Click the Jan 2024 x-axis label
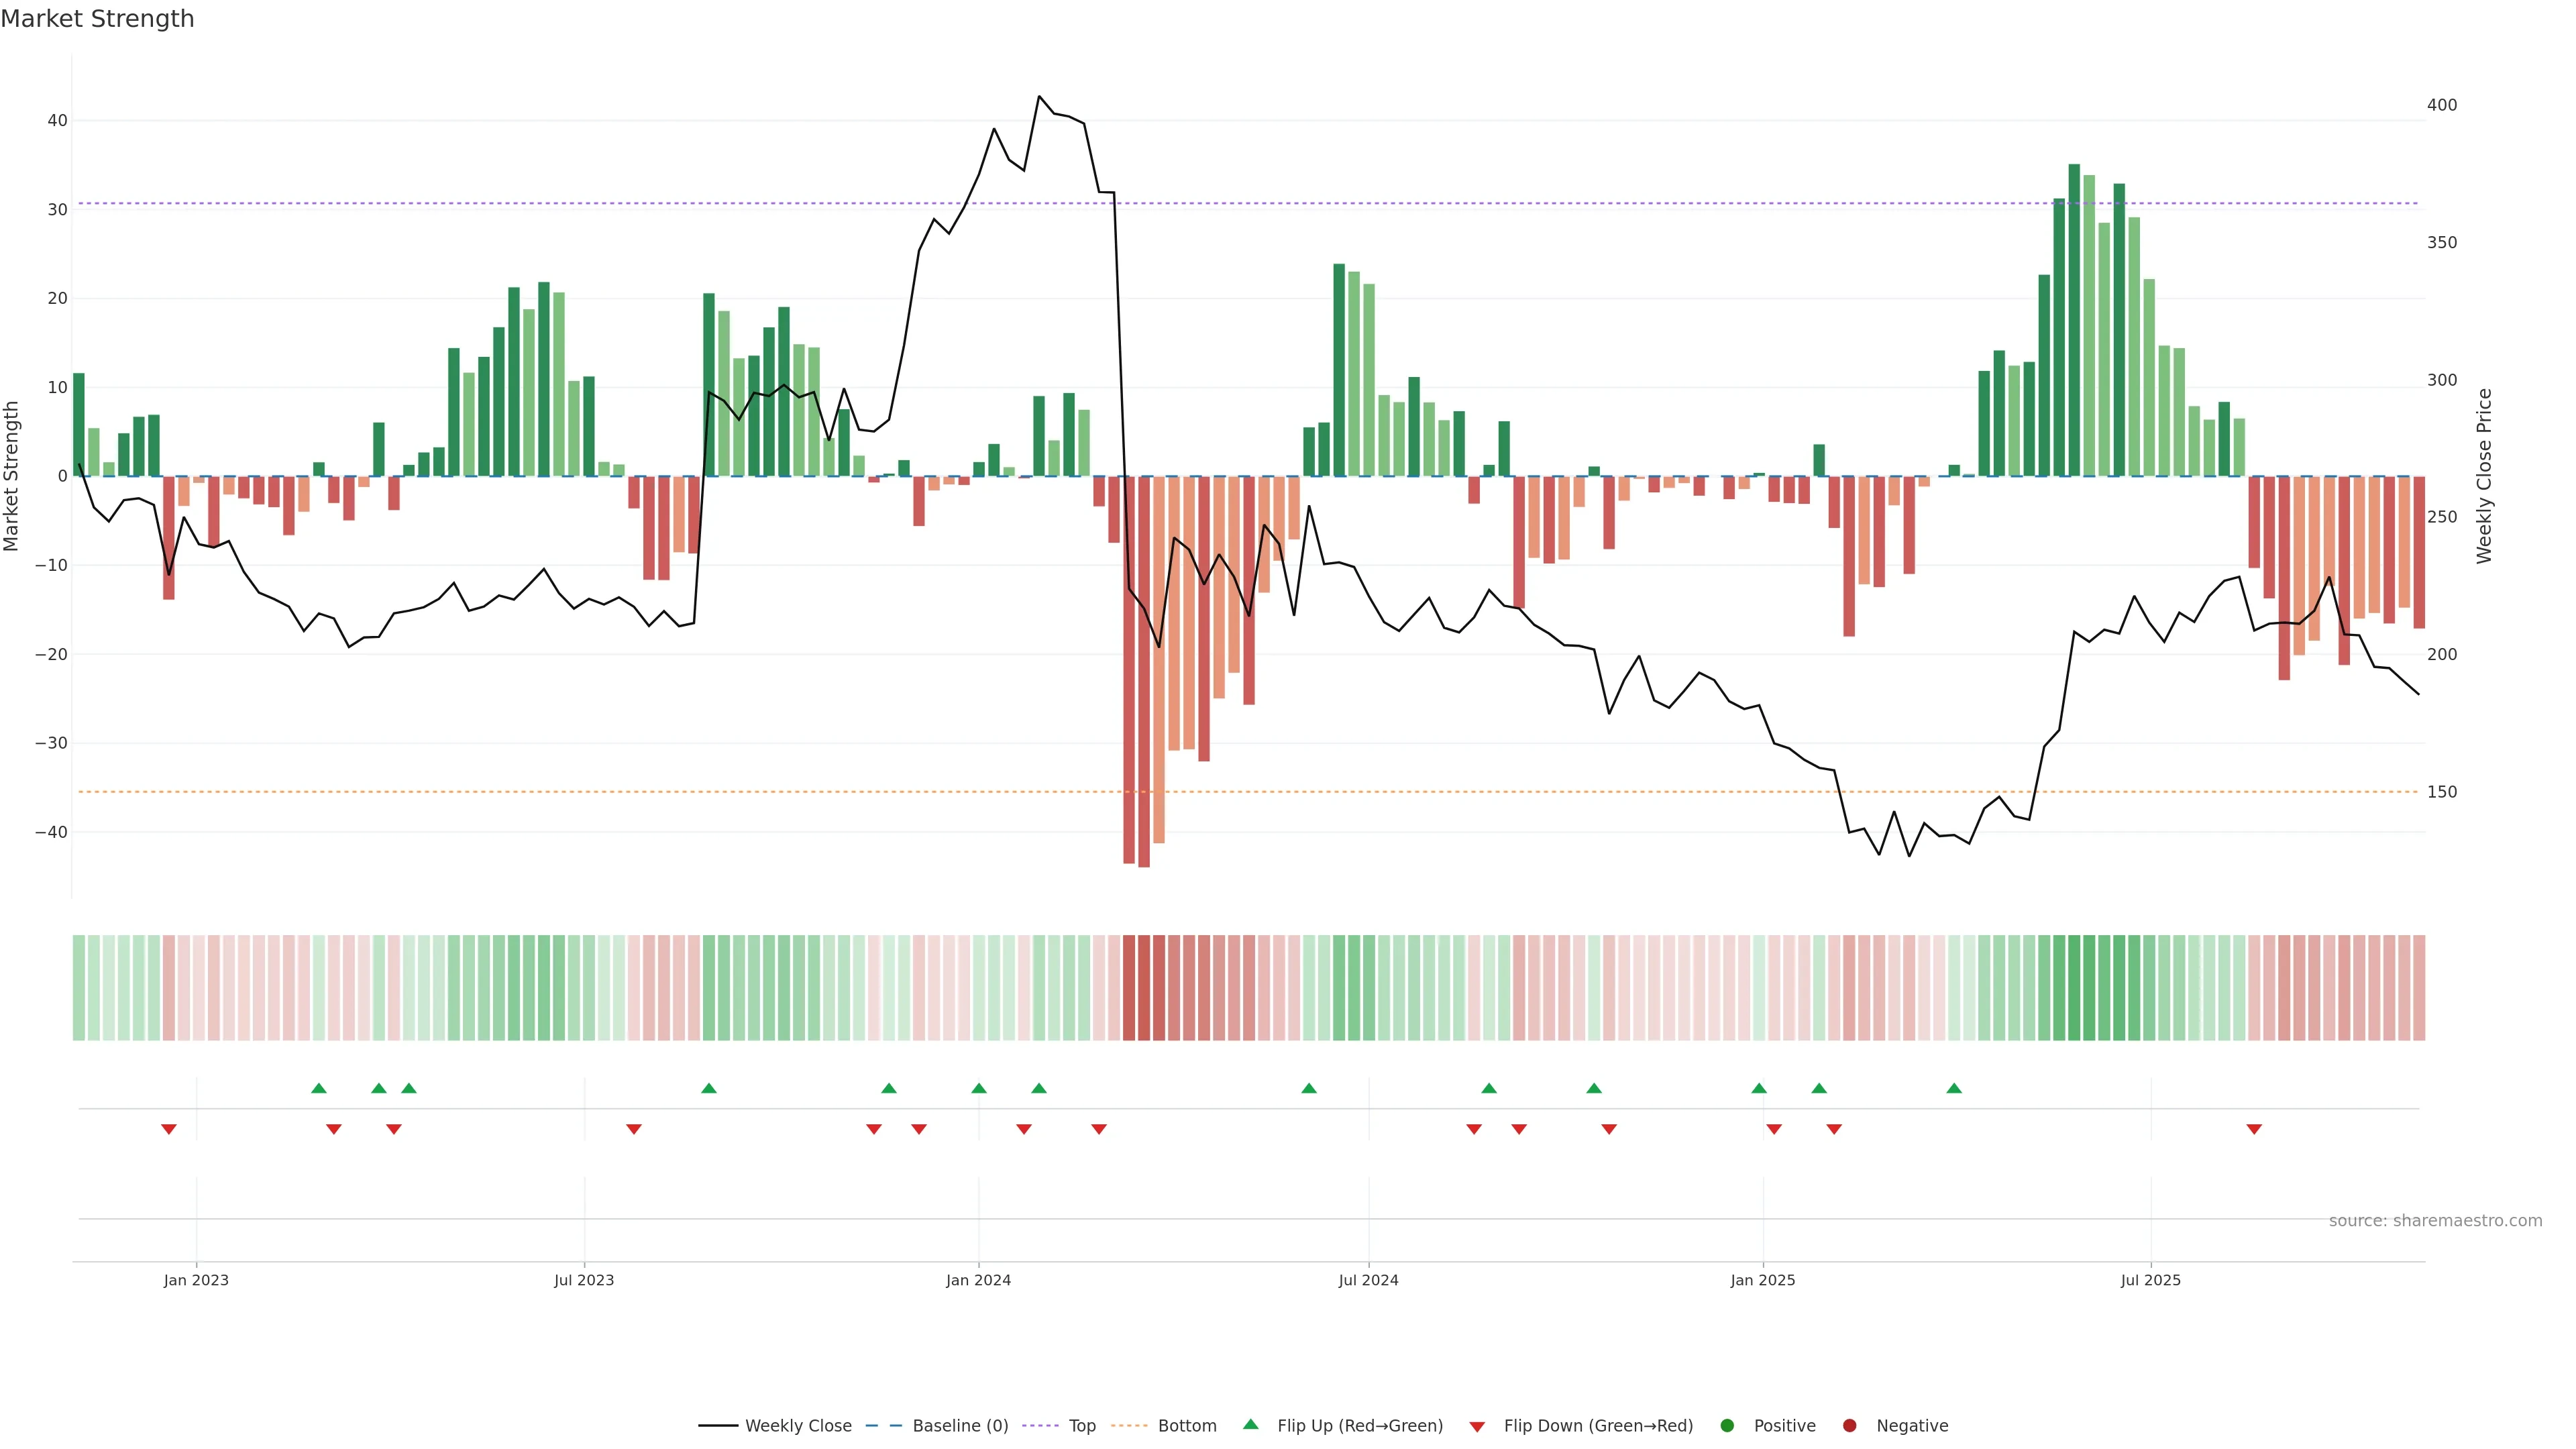The height and width of the screenshot is (1449, 2576). 978,1280
